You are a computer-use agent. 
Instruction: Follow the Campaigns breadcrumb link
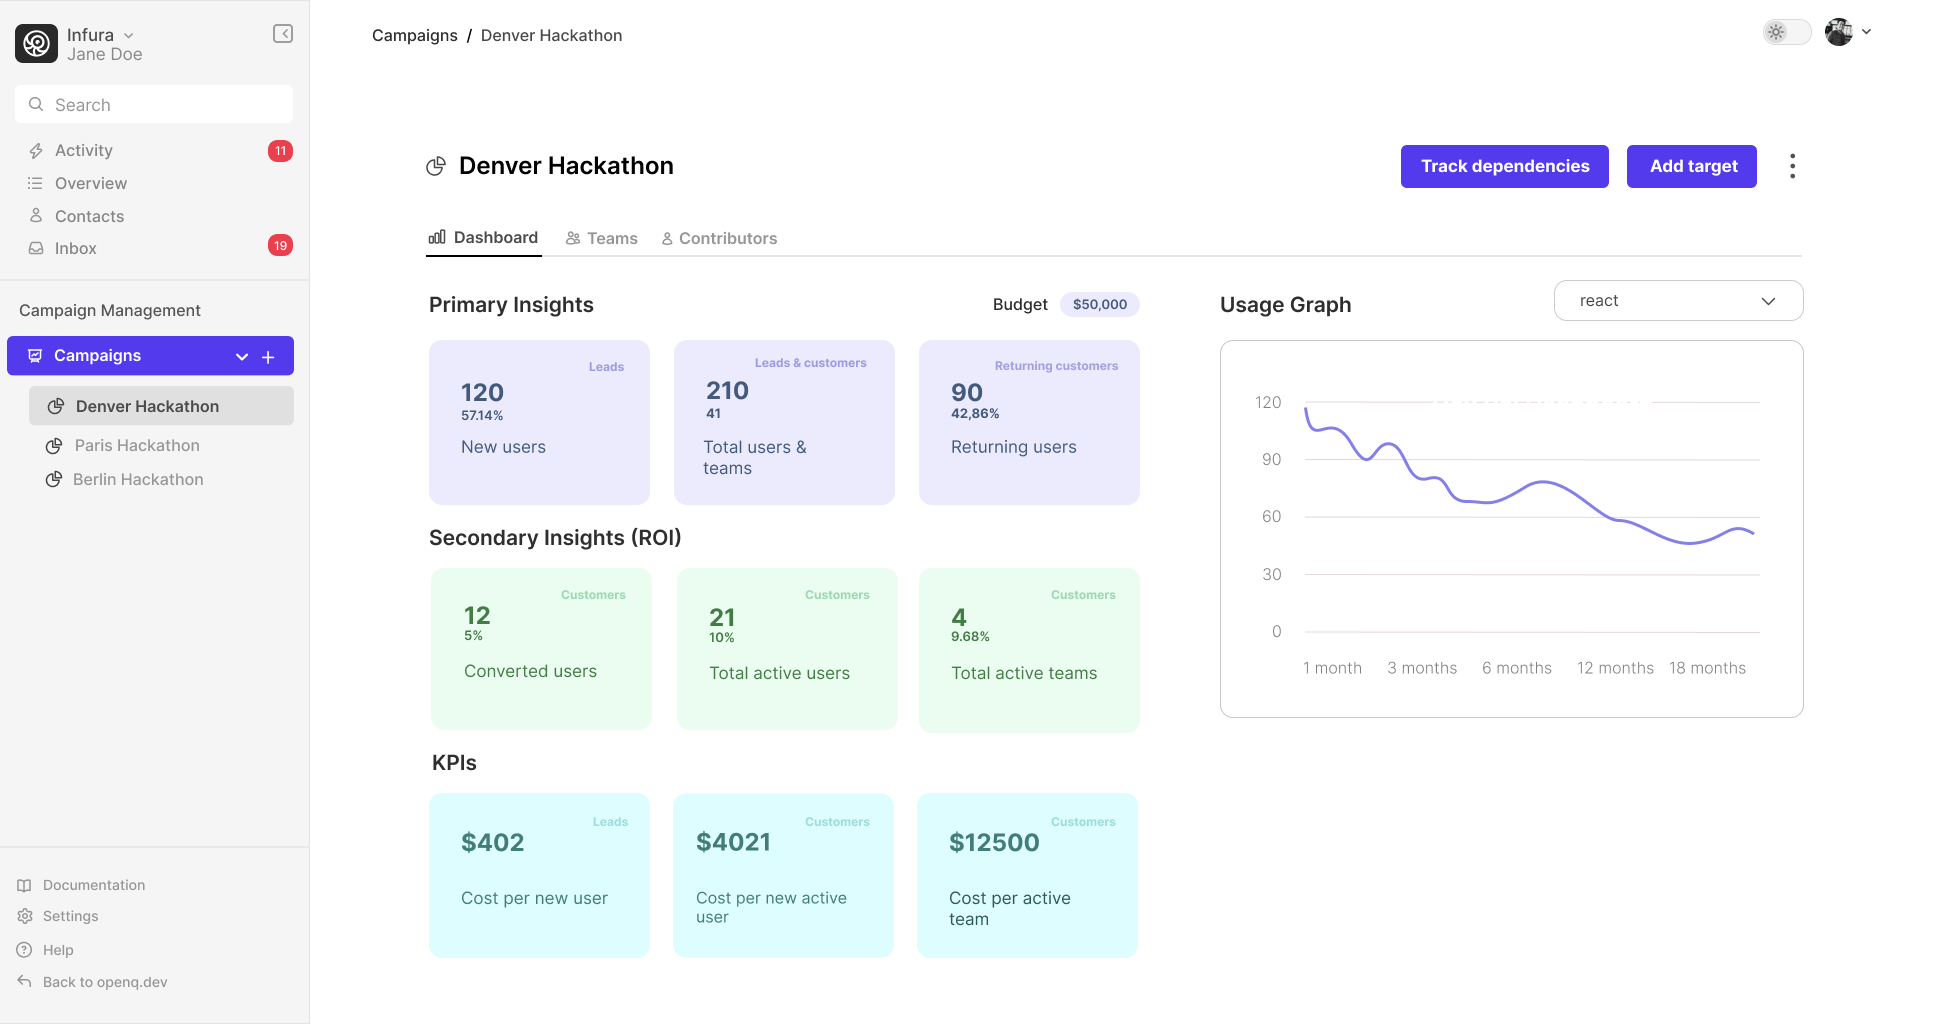[x=415, y=36]
